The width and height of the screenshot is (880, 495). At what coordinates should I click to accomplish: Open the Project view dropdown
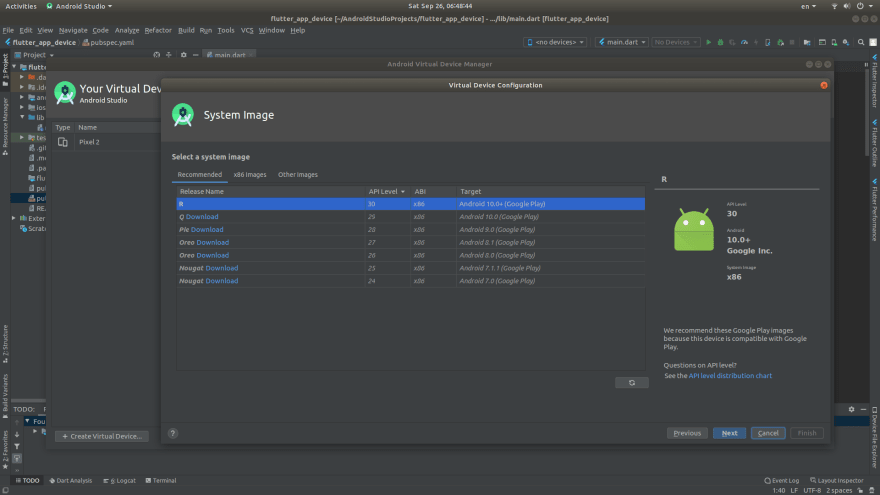pyautogui.click(x=34, y=55)
